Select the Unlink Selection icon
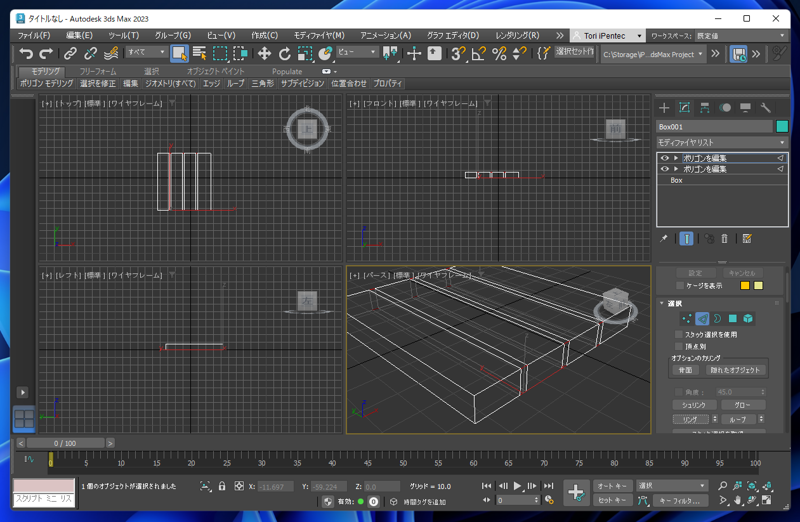The width and height of the screenshot is (800, 522). pyautogui.click(x=90, y=53)
